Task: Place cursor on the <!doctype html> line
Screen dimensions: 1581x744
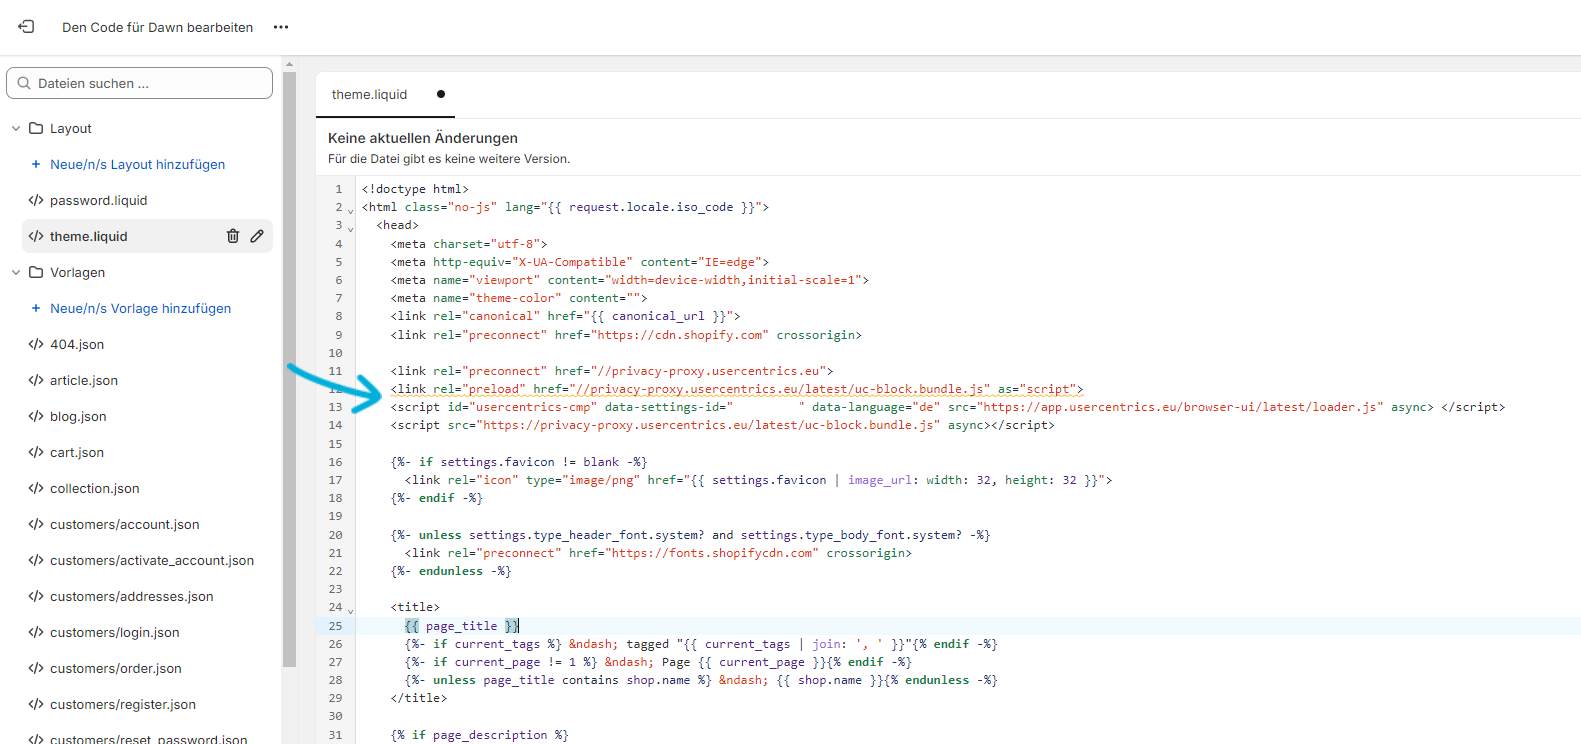Action: click(415, 189)
